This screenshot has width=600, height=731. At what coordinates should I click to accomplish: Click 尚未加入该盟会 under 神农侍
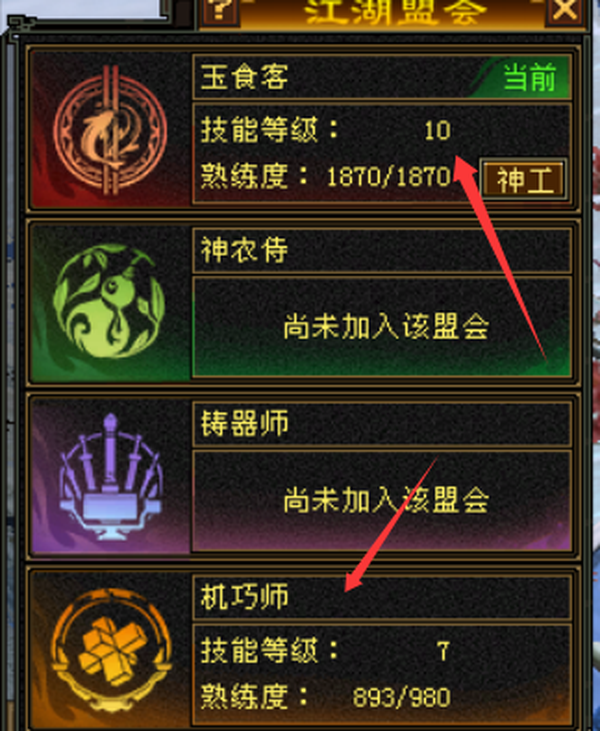point(386,326)
